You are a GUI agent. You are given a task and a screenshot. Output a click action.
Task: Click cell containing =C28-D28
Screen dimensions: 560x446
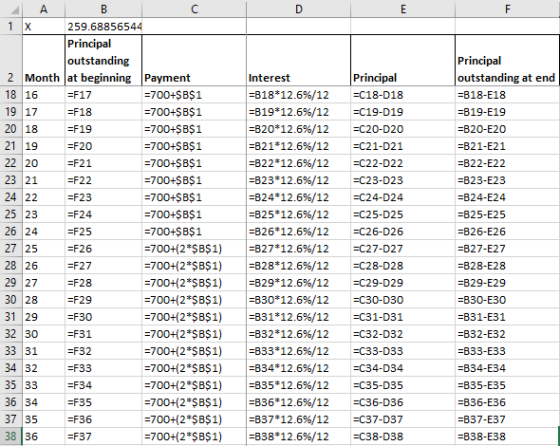pyautogui.click(x=403, y=265)
